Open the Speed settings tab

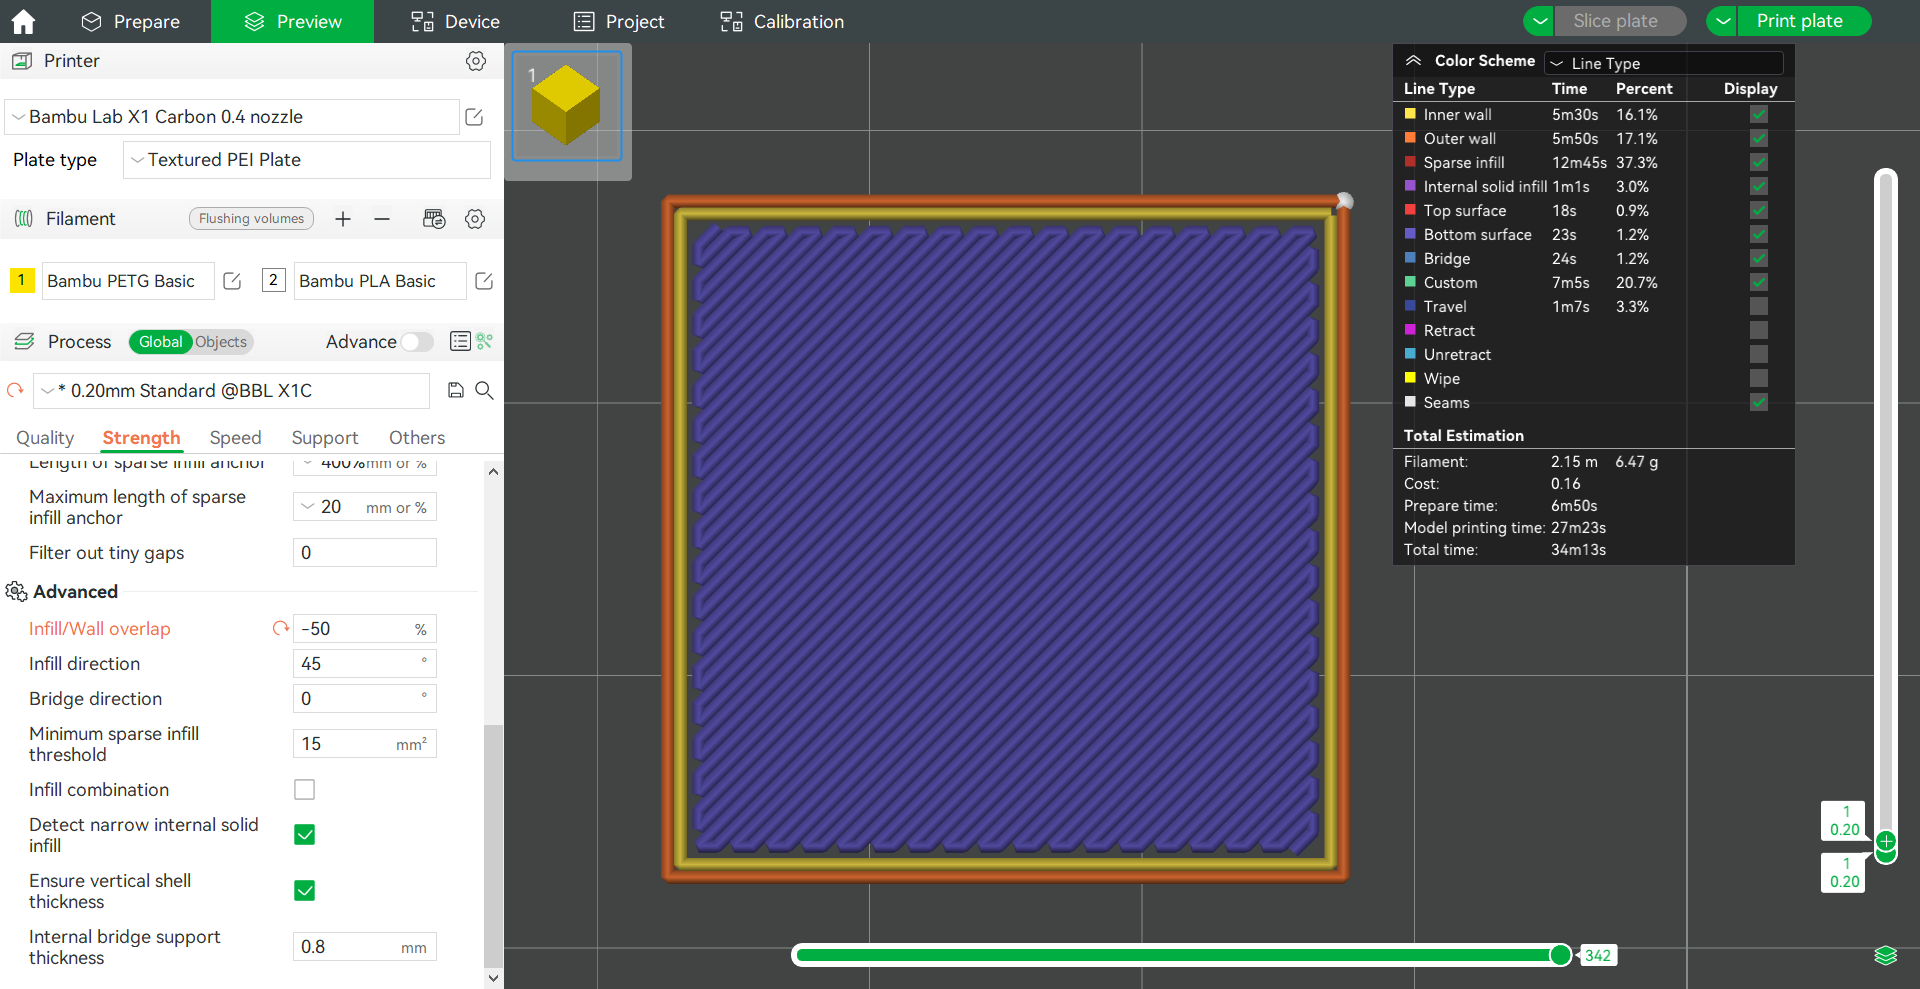pyautogui.click(x=235, y=438)
